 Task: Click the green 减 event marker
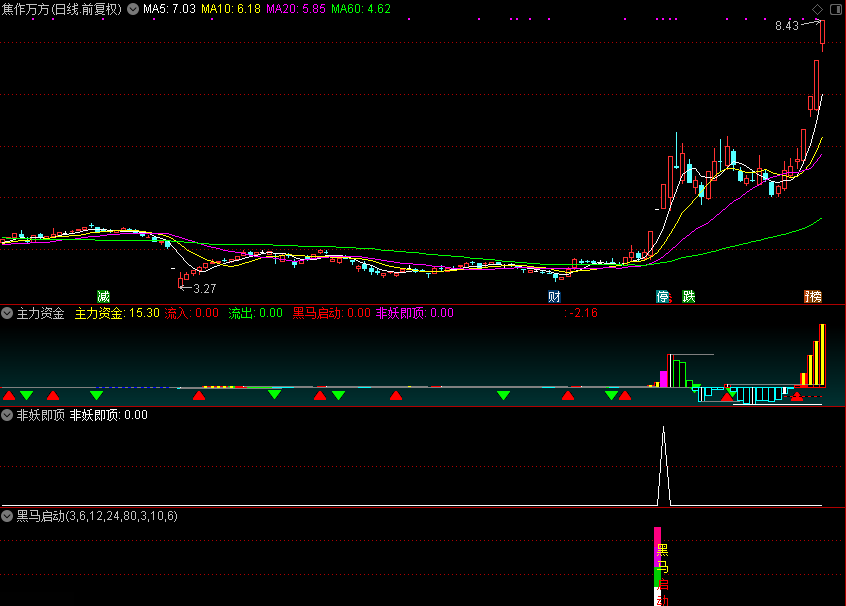[x=103, y=296]
